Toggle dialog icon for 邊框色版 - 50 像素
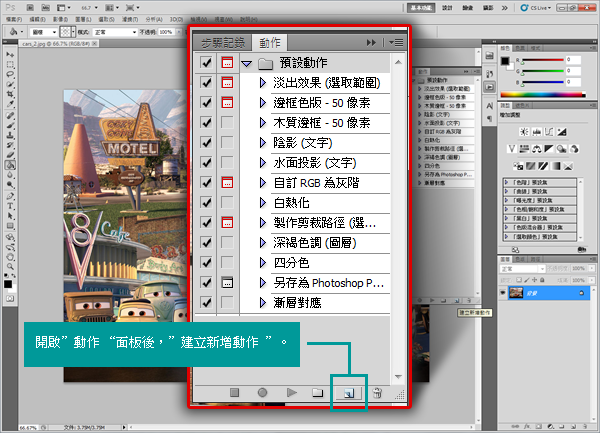 [227, 103]
